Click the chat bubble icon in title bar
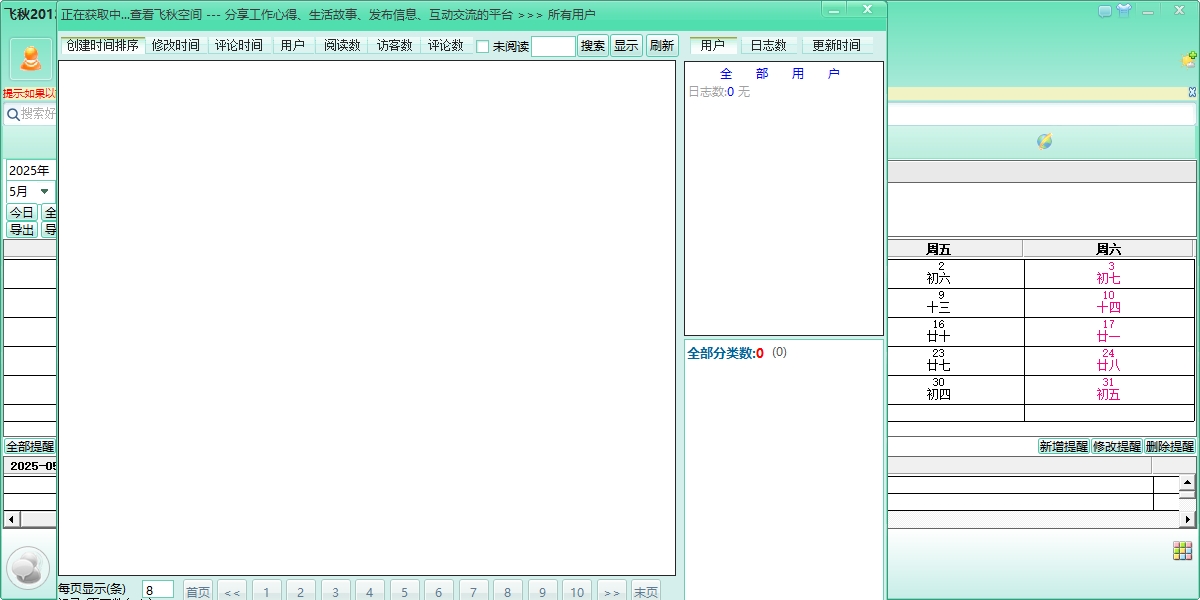The height and width of the screenshot is (600, 1200). (1105, 11)
